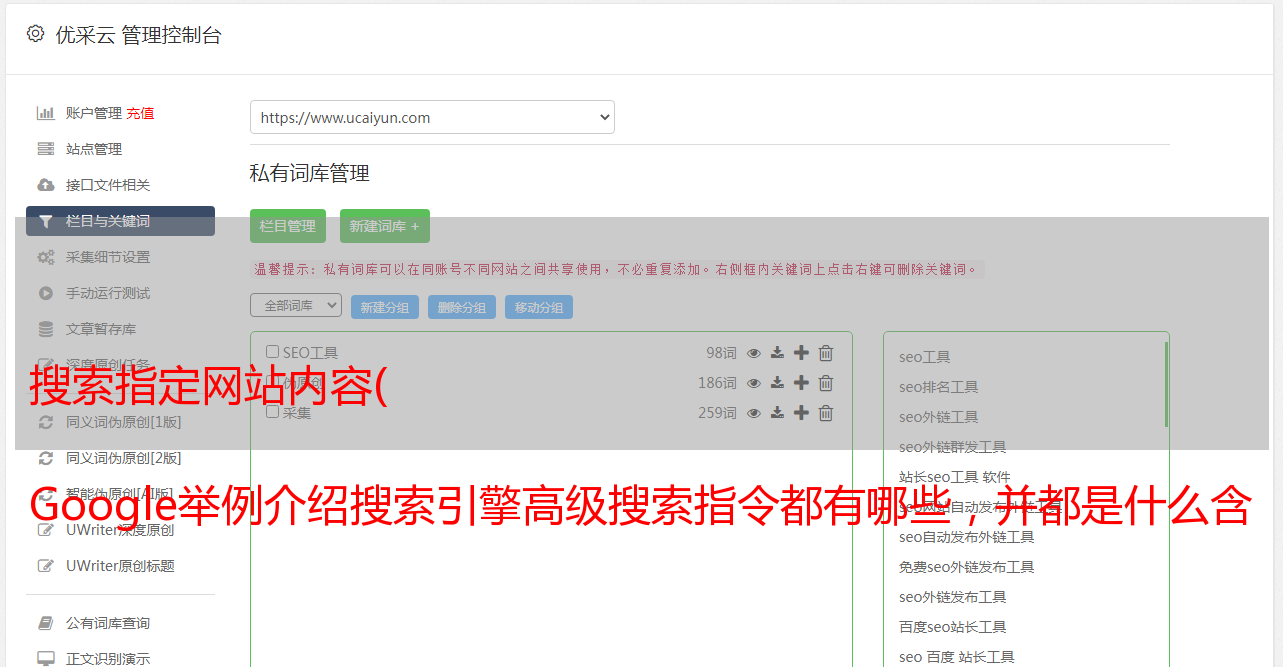View words in the 采集 library
1283x667 pixels.
point(754,413)
